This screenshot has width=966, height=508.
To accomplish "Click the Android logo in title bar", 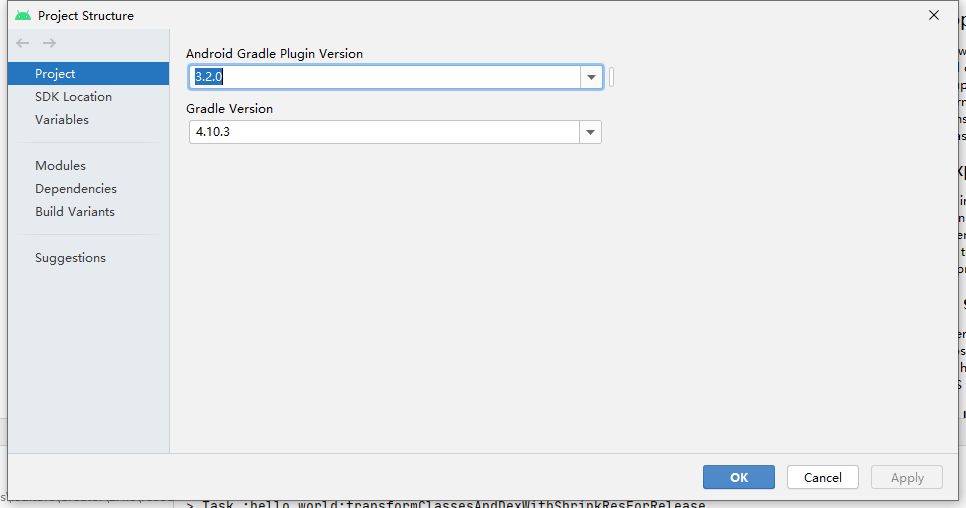I will click(x=23, y=15).
